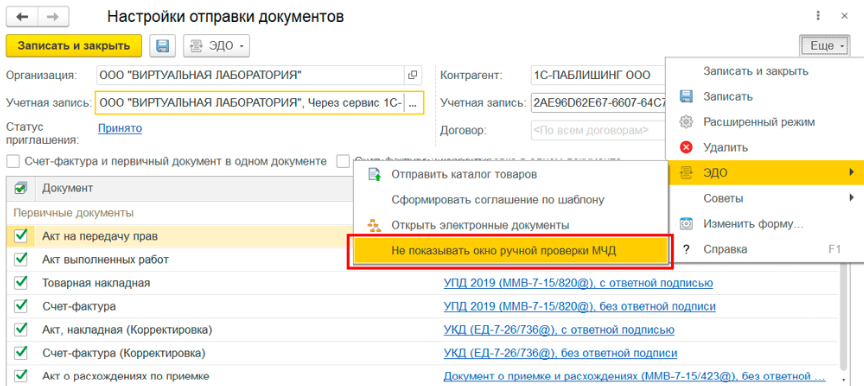Uncheck the Счет-фактура row checkbox
864x386 pixels.
click(20, 306)
